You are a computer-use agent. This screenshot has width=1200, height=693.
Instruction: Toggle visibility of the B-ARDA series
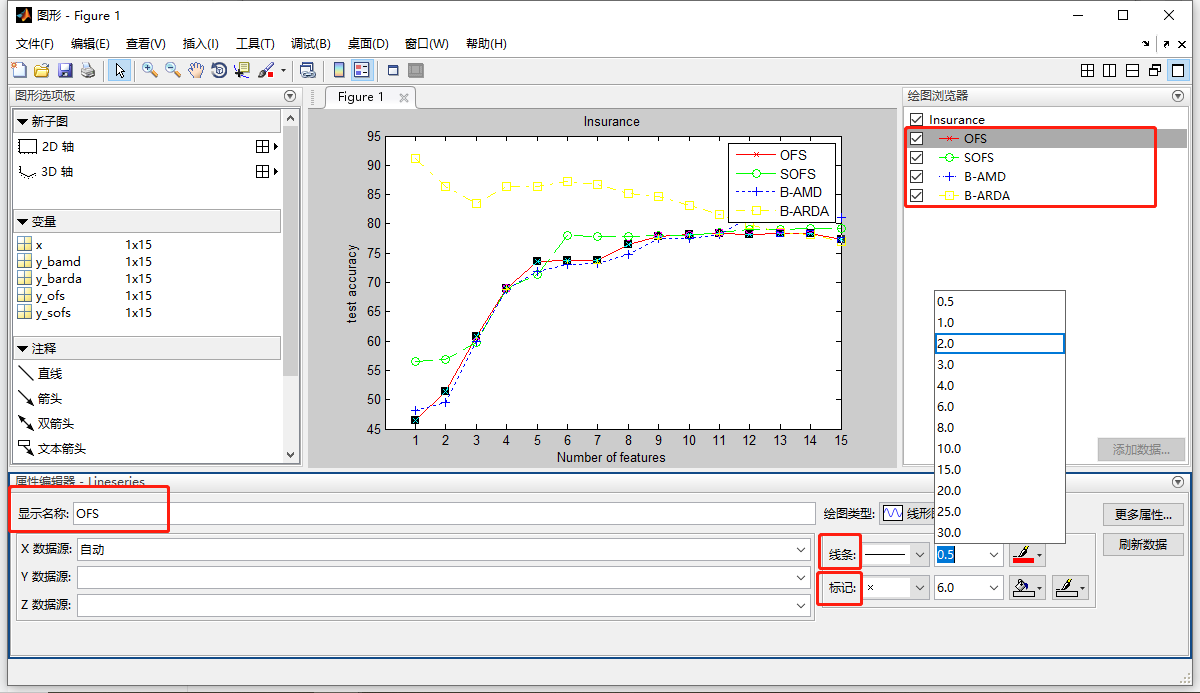tap(916, 194)
